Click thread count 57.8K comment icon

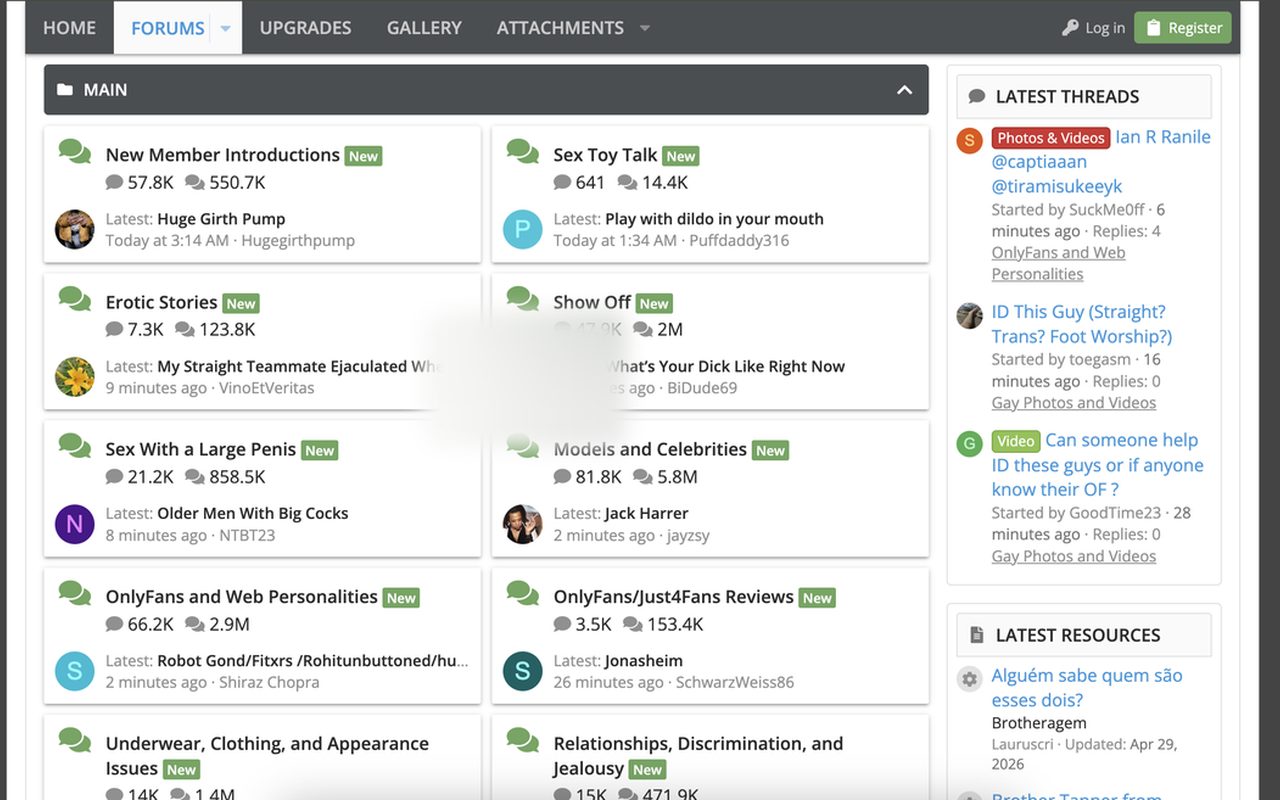coord(114,183)
